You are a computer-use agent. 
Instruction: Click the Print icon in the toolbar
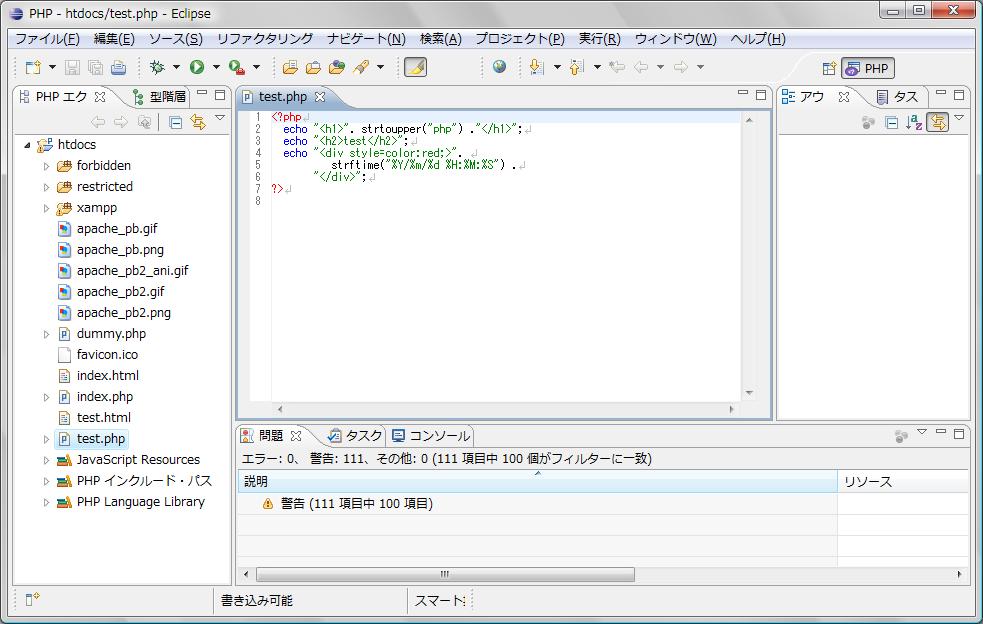119,67
